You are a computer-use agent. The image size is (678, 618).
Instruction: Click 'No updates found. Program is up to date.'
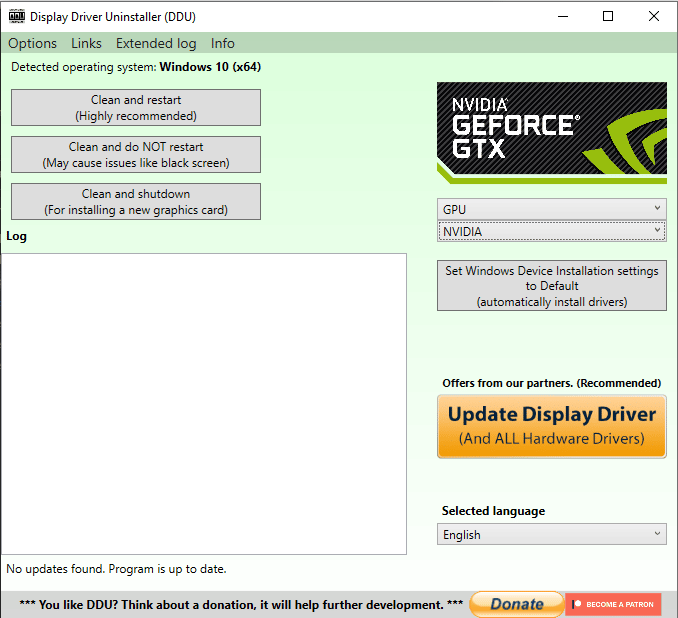coord(116,569)
